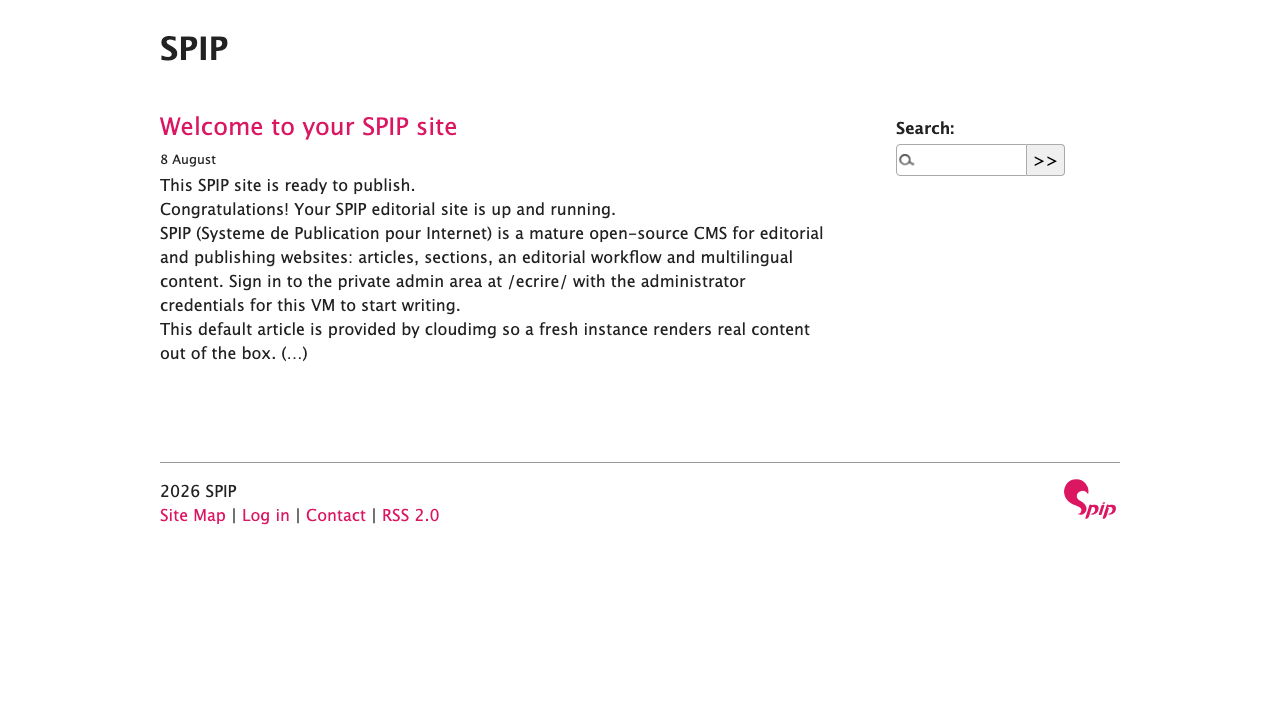Click the 'Congratulations!' sentence in the article
The width and height of the screenshot is (1280, 720).
tap(388, 210)
